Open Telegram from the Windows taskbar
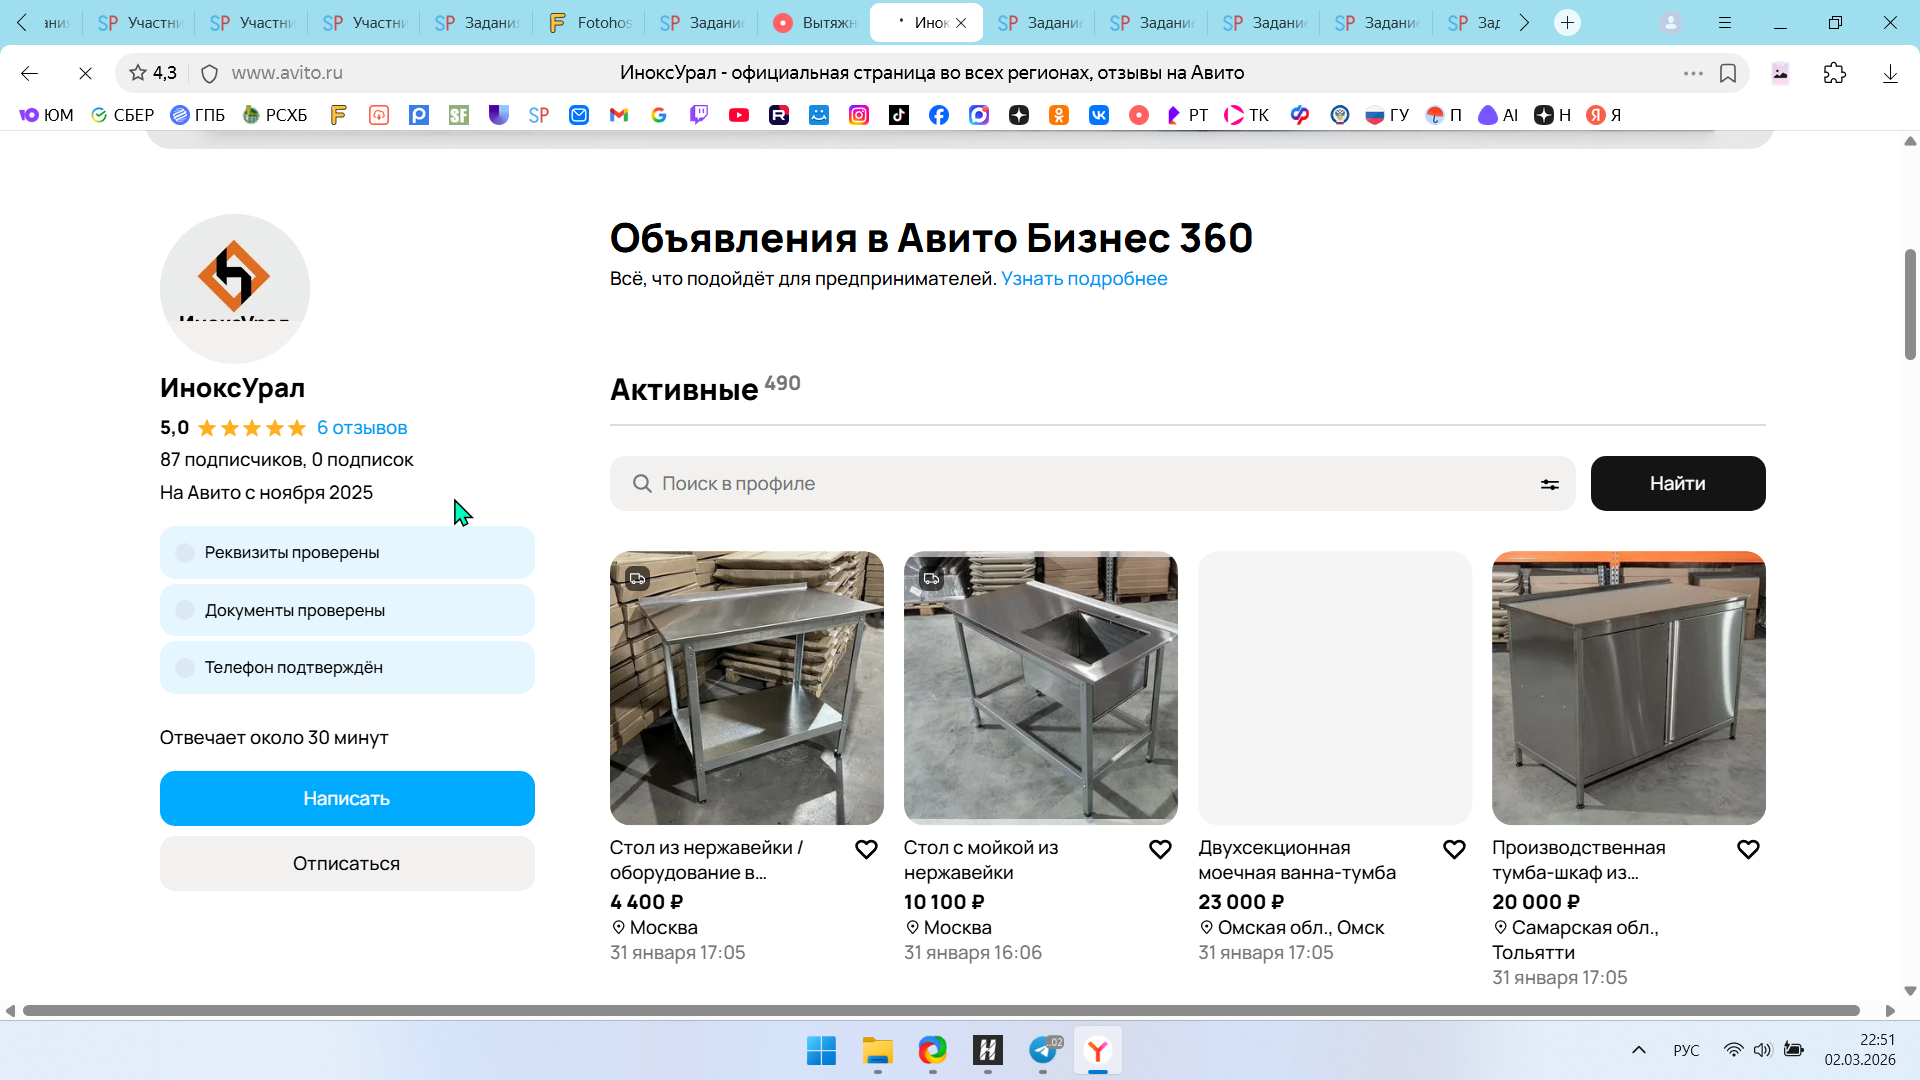The width and height of the screenshot is (1920, 1080). [1043, 1051]
